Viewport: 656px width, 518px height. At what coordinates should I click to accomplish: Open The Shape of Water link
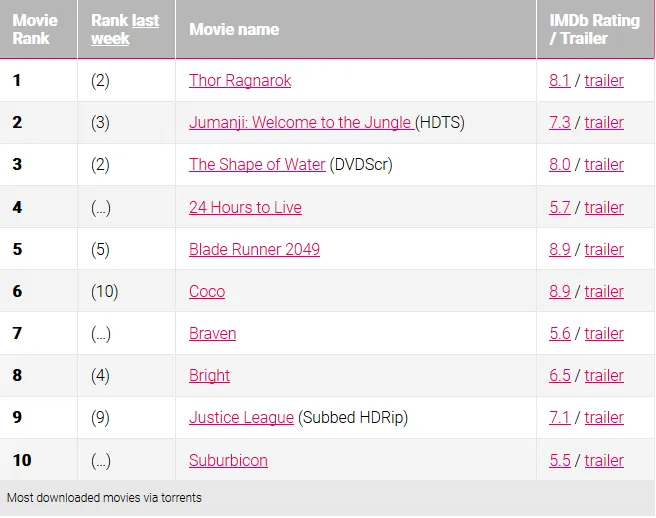point(257,164)
